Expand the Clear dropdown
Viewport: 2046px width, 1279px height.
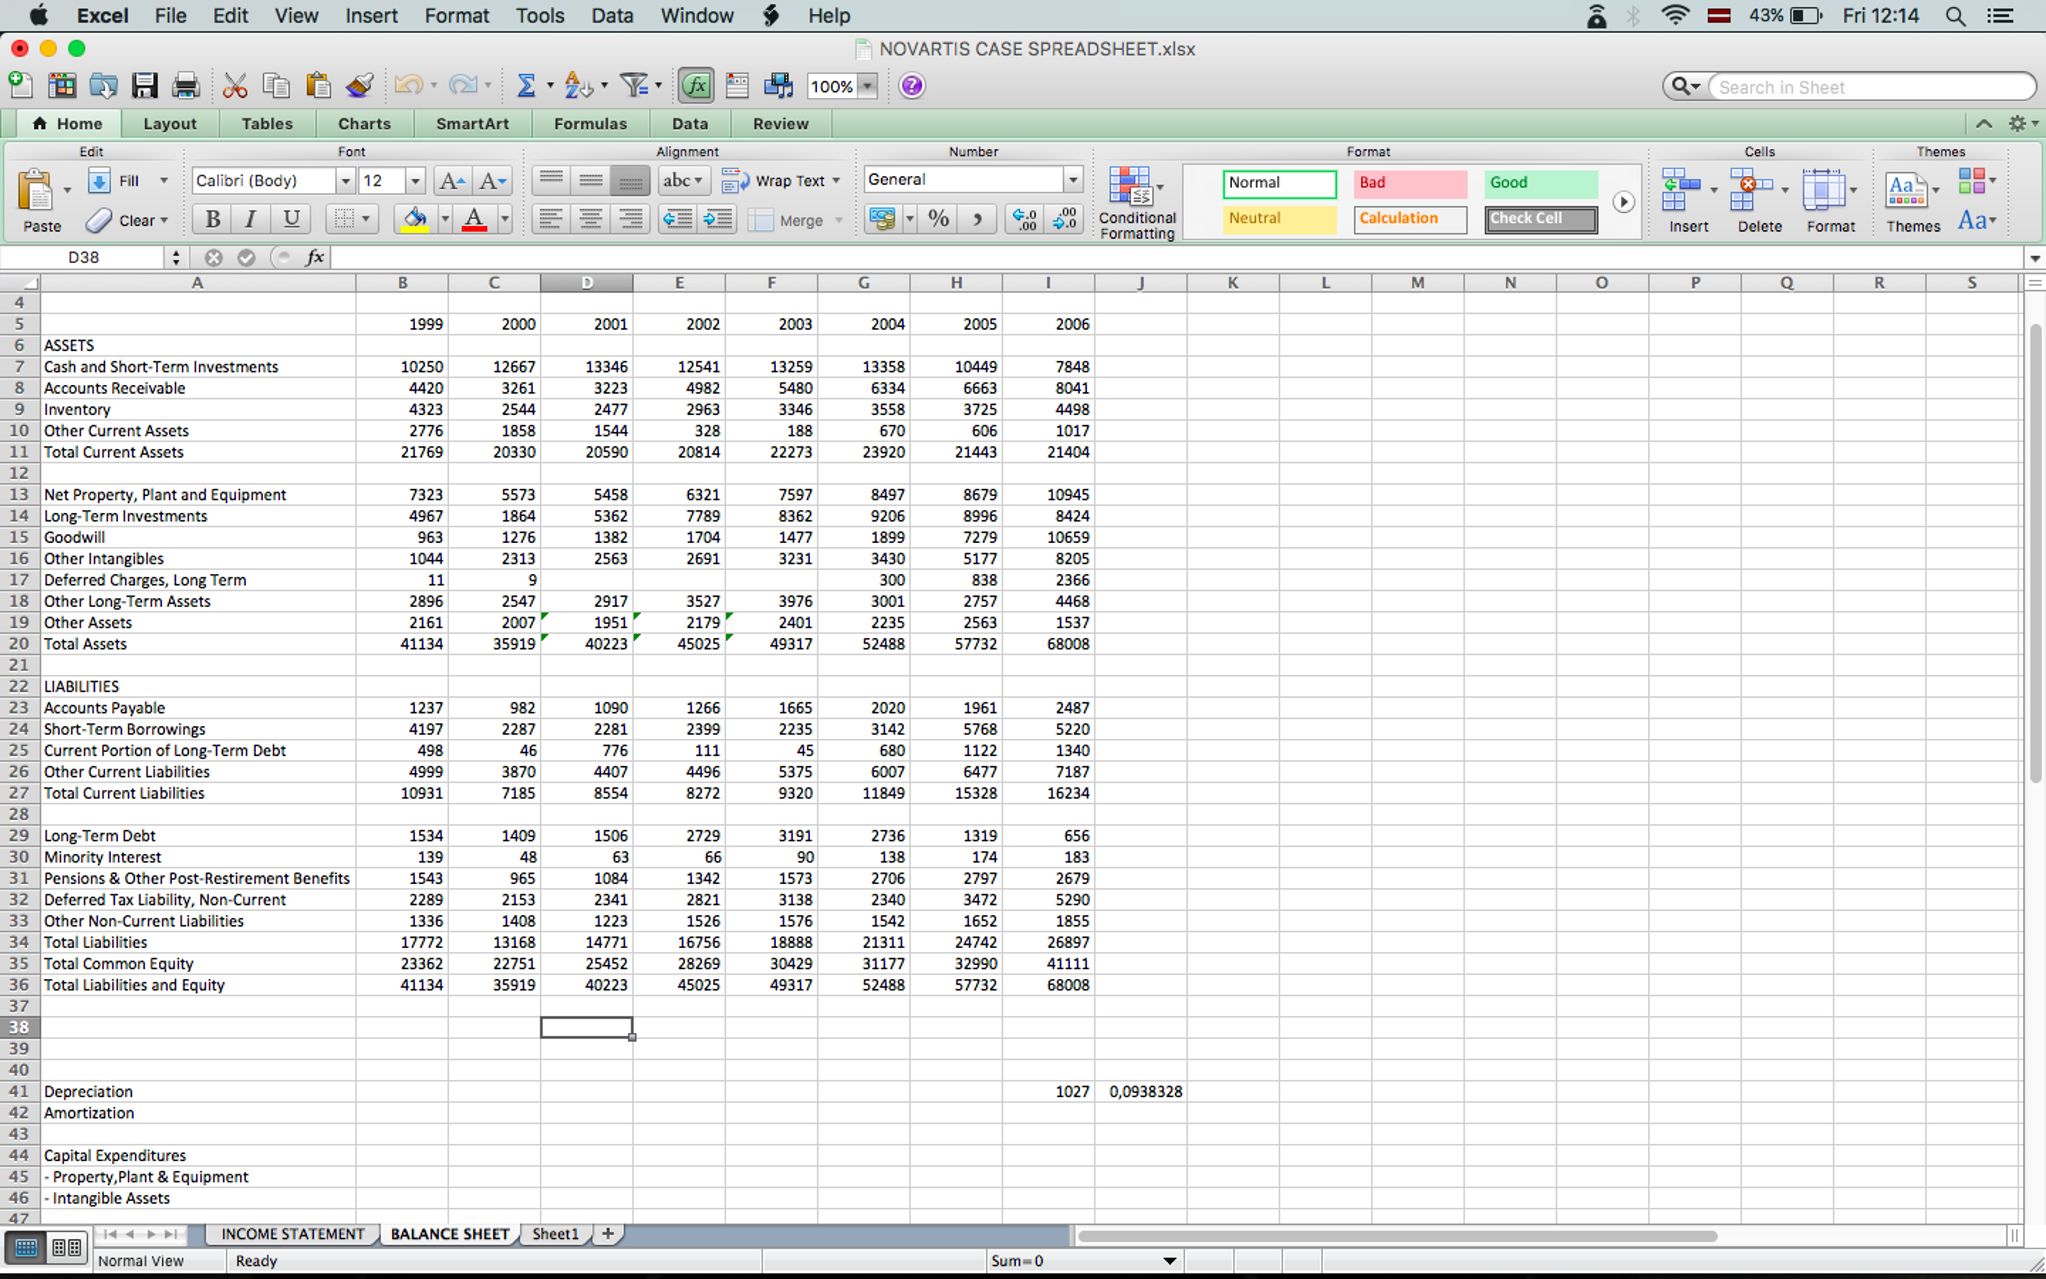164,220
